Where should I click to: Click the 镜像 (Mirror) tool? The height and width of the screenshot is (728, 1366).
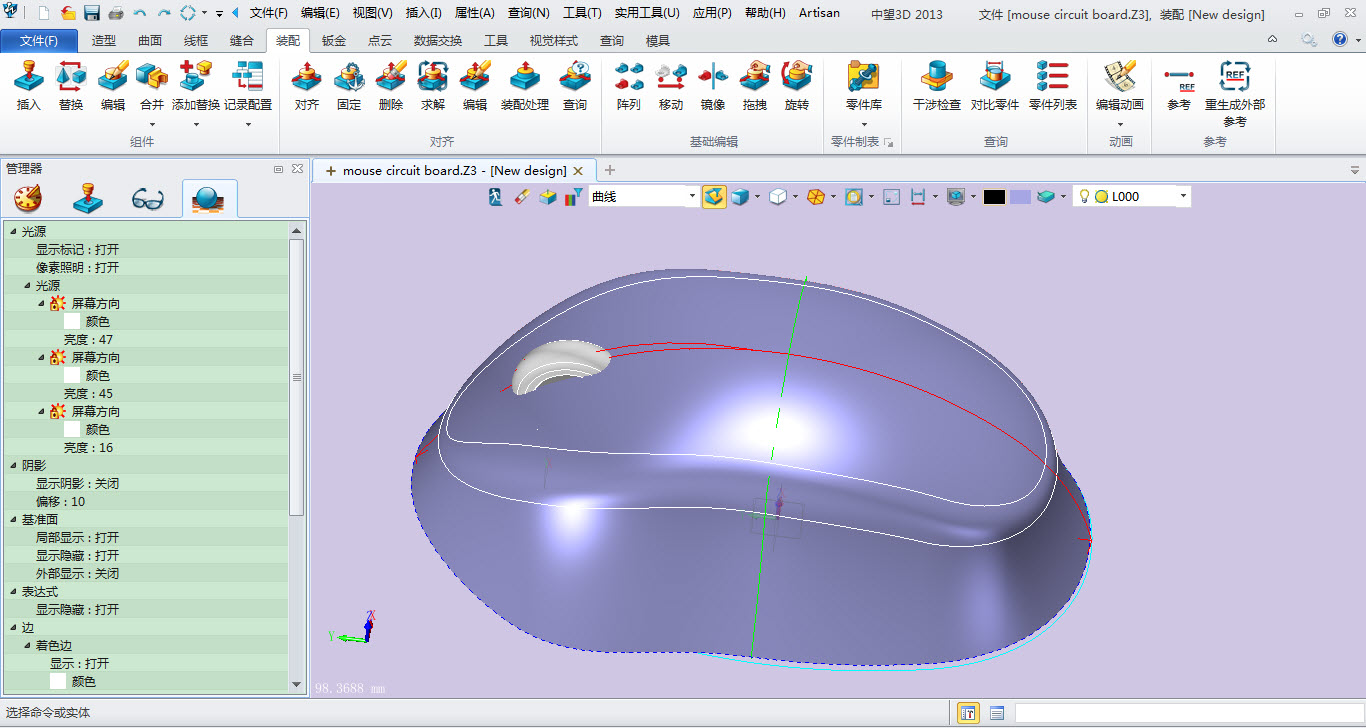713,85
